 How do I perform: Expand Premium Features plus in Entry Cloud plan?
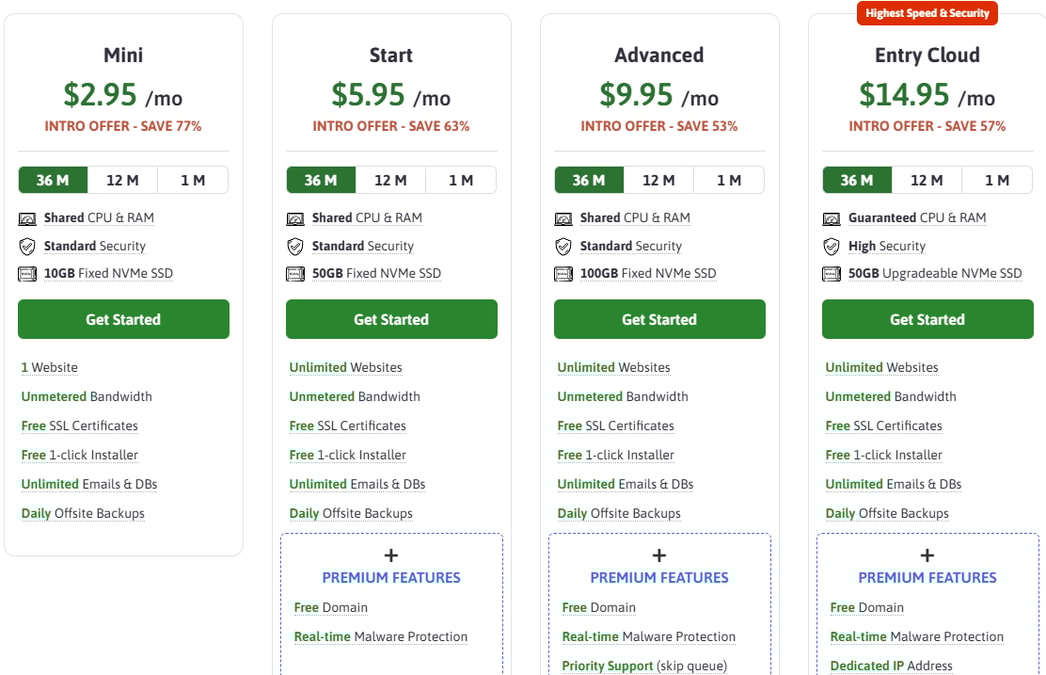927,556
